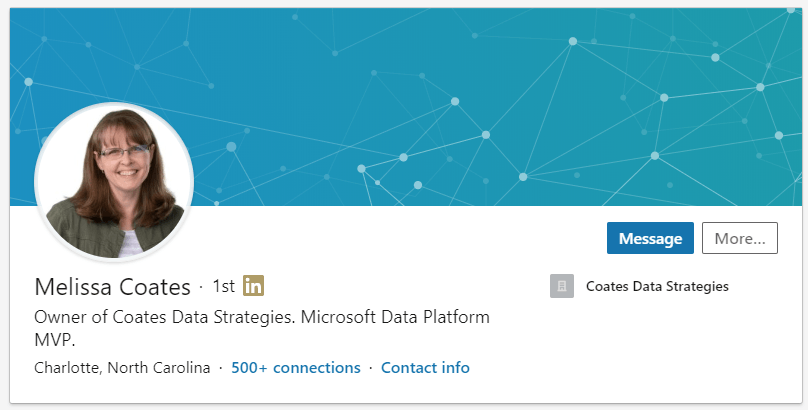Click the gold LinkedIn premium badge icon
The image size is (808, 410).
point(254,286)
